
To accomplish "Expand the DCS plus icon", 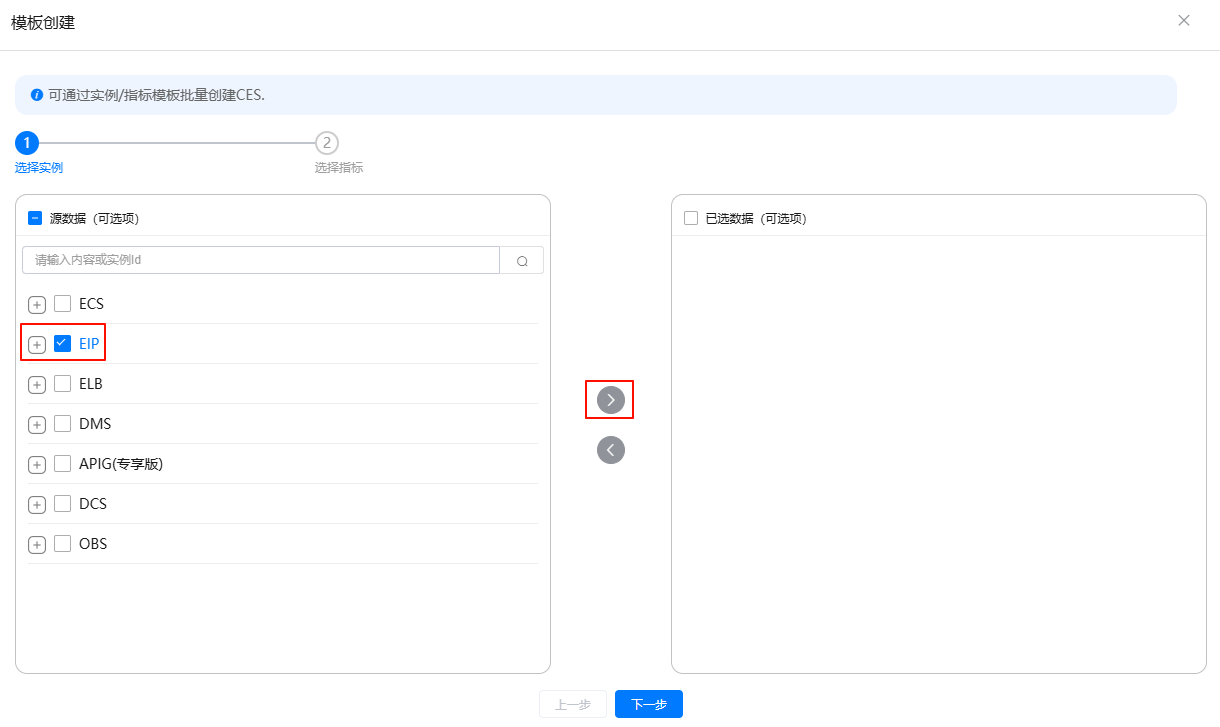I will point(37,505).
